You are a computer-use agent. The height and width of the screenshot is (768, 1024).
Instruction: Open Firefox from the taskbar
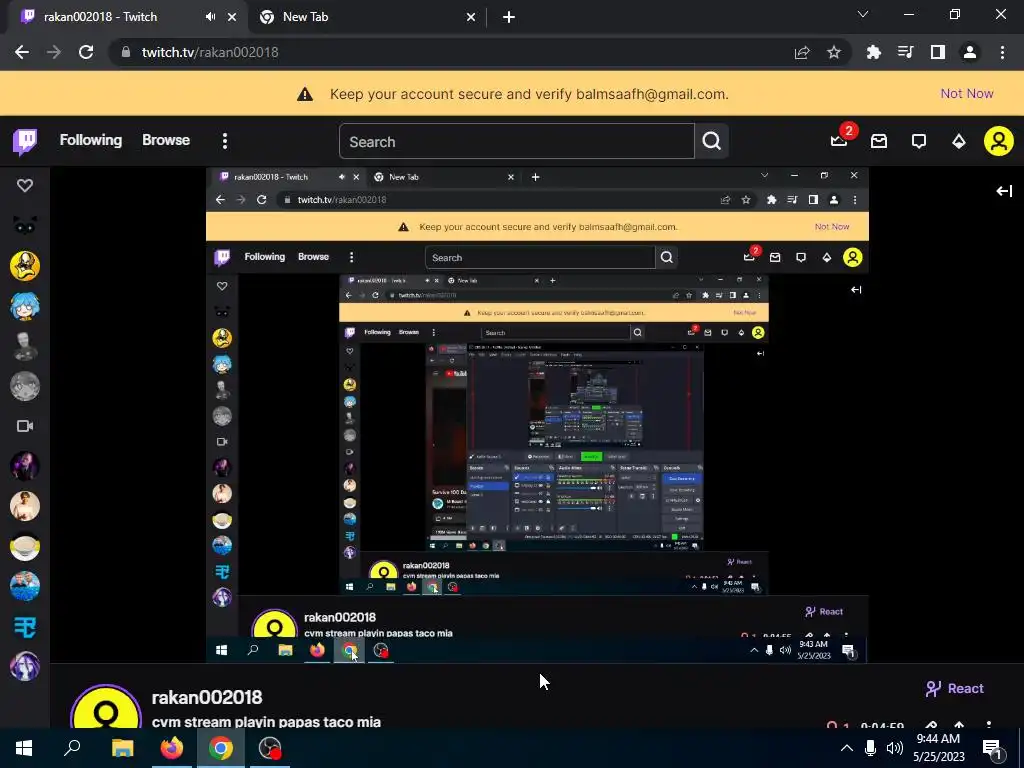click(x=172, y=748)
